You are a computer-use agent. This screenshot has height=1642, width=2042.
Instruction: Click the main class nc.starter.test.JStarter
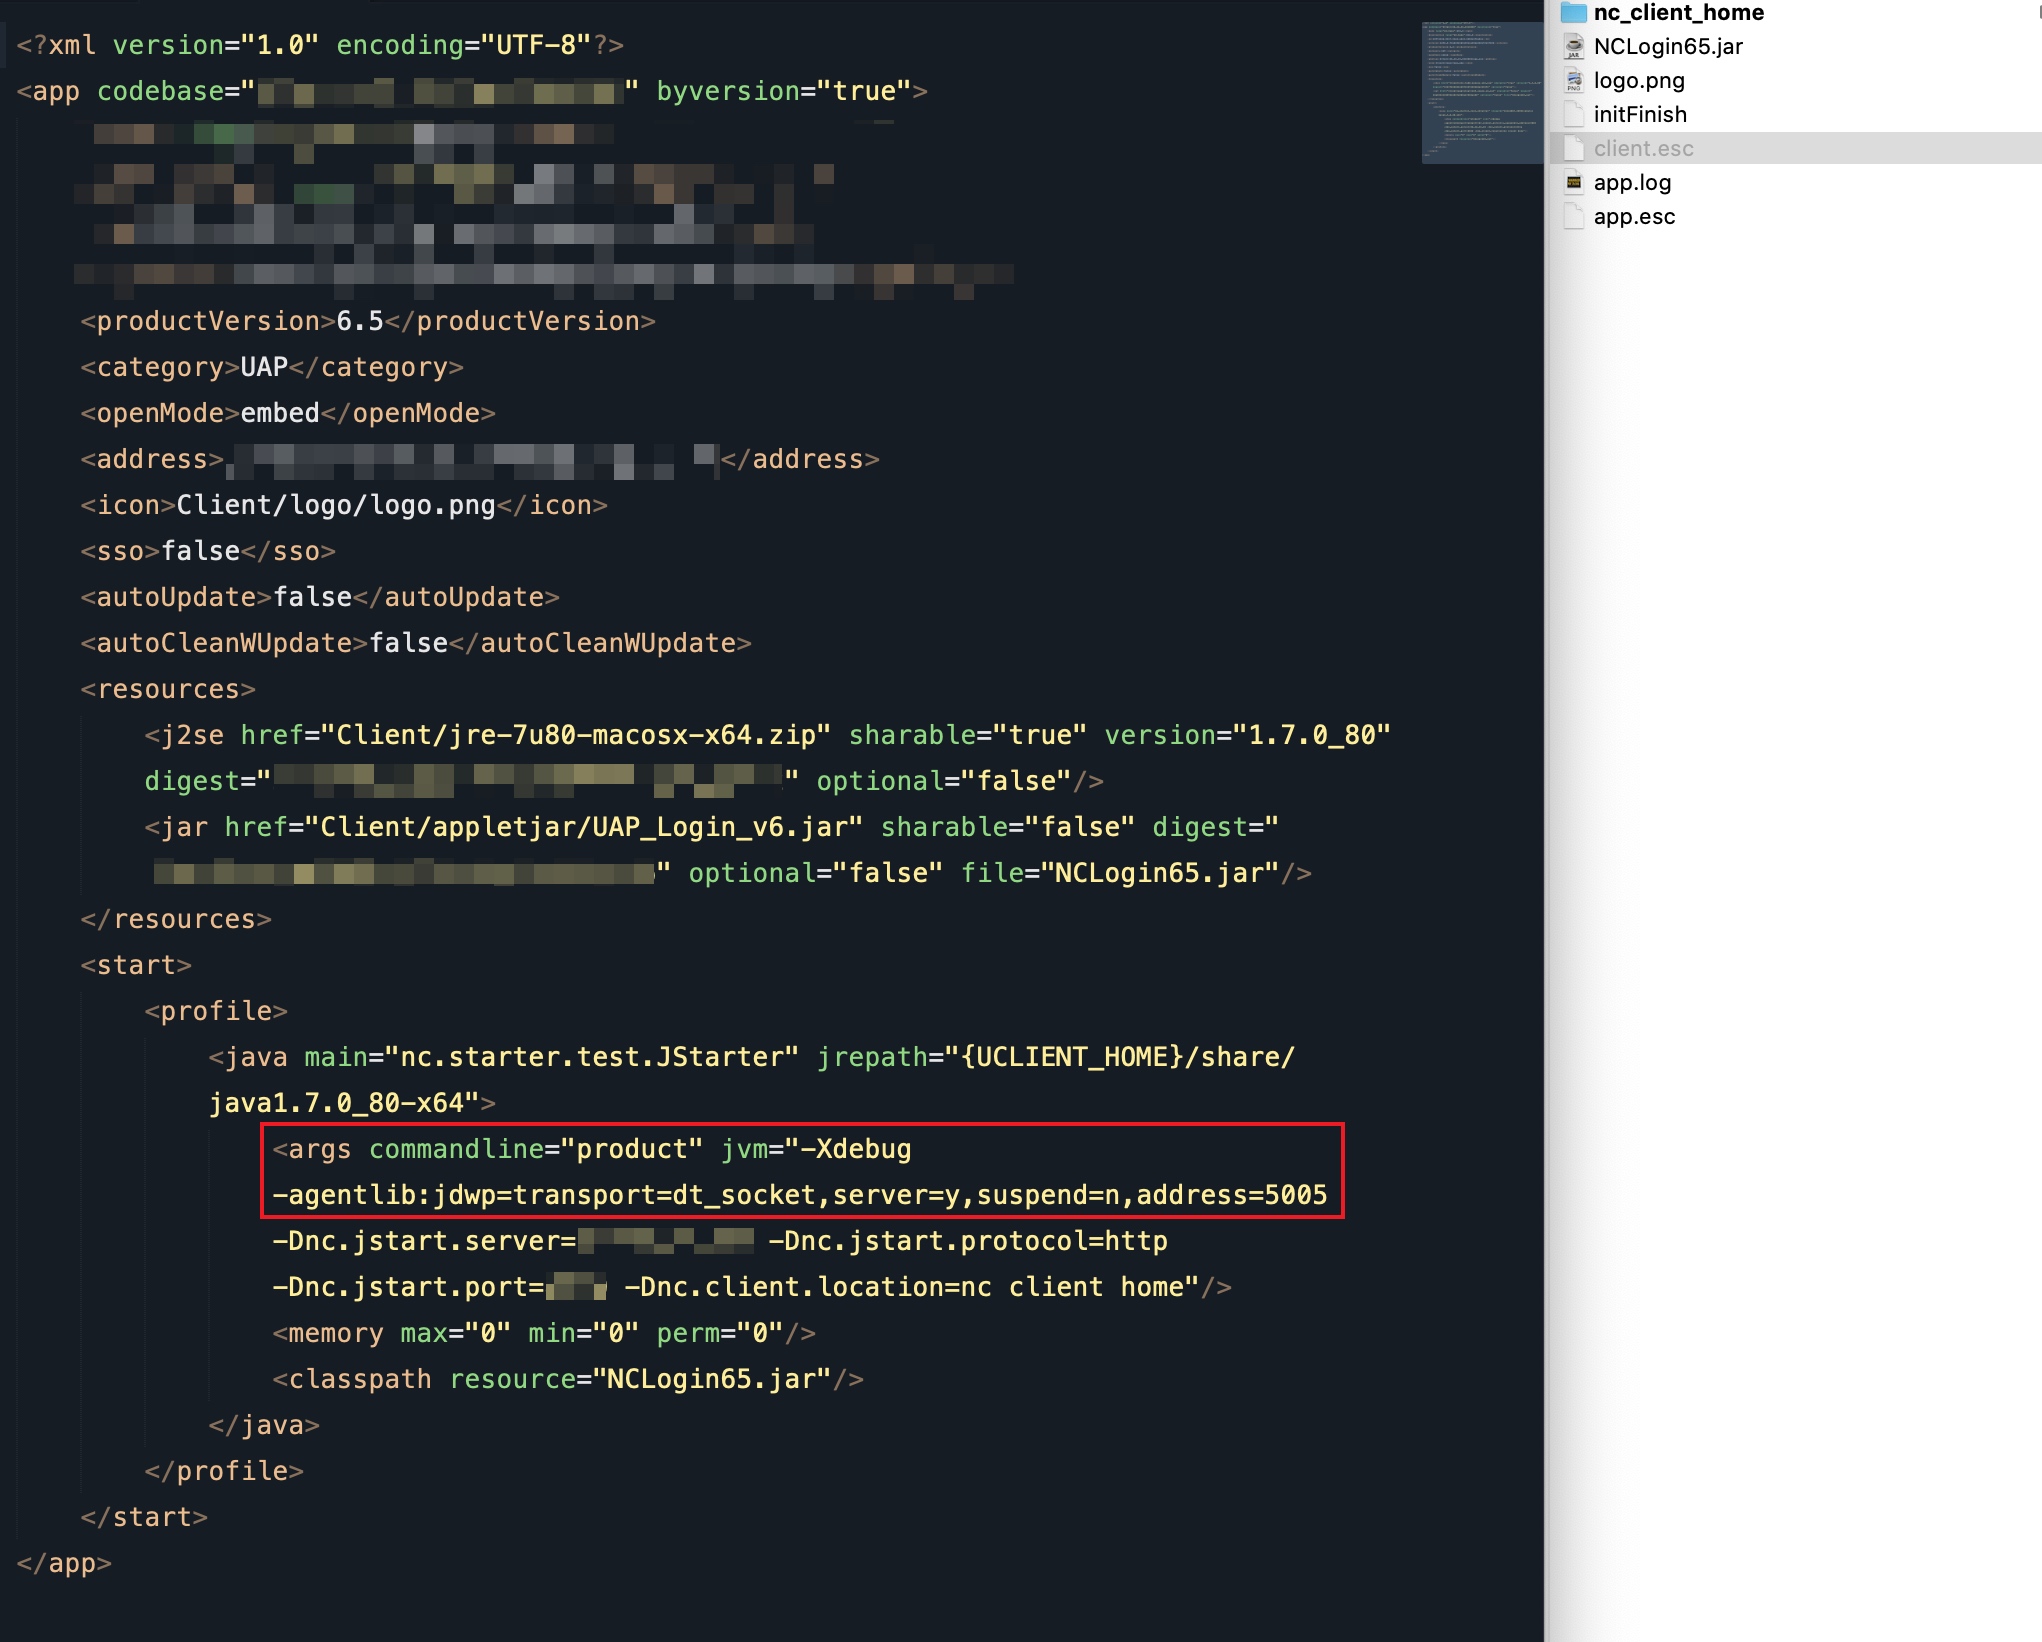pos(592,1057)
